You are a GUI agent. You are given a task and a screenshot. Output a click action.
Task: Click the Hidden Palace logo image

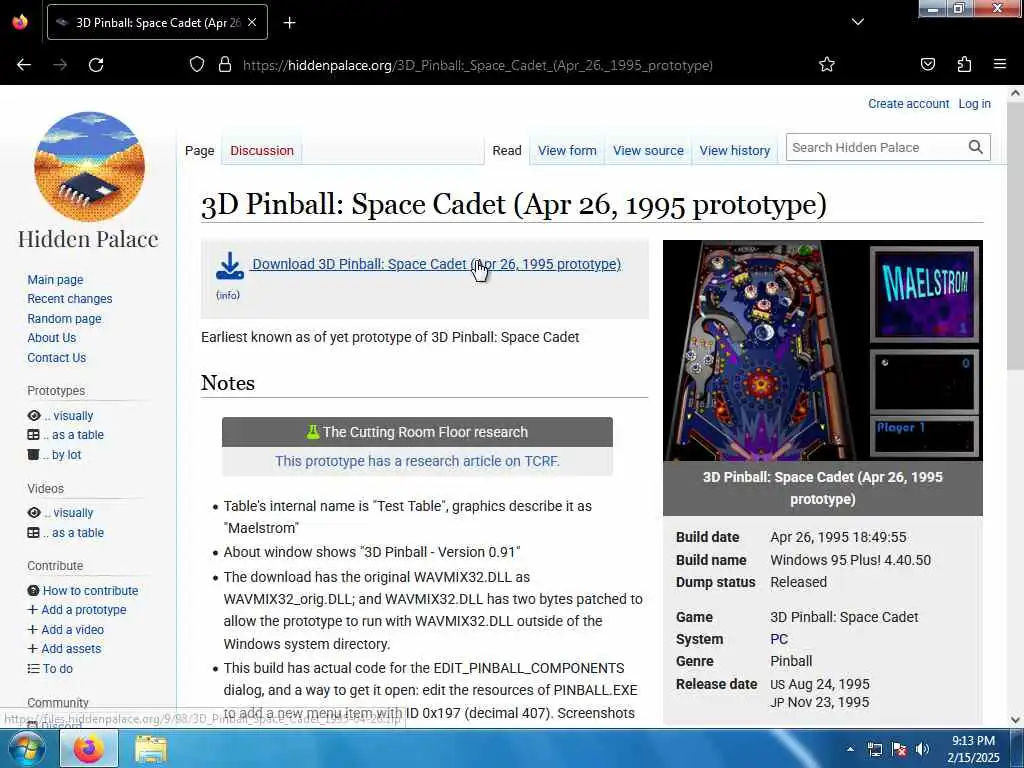point(89,167)
